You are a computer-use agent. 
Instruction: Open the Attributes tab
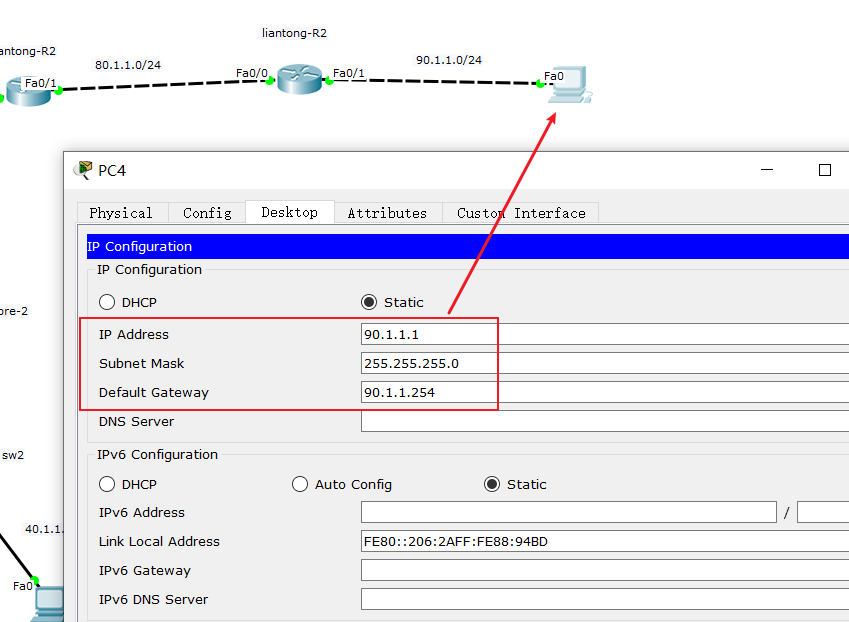click(387, 213)
